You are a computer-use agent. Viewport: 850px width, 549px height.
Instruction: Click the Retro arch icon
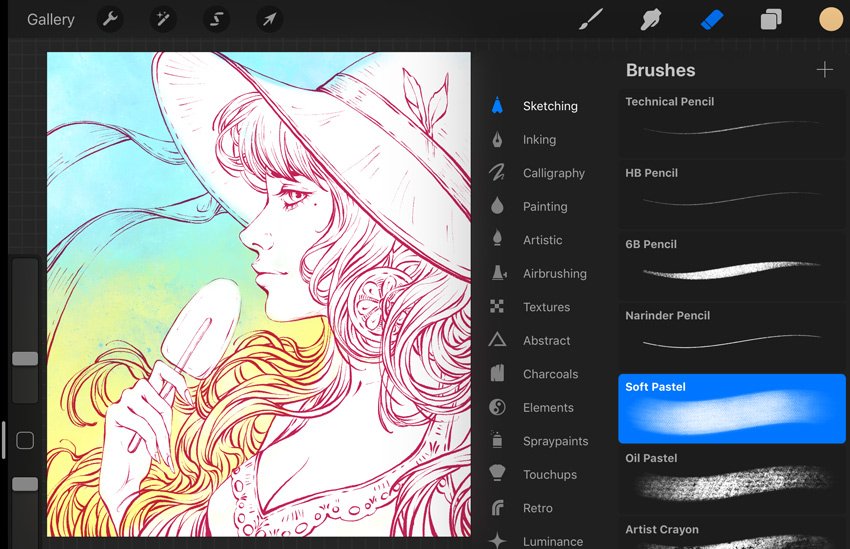[497, 508]
